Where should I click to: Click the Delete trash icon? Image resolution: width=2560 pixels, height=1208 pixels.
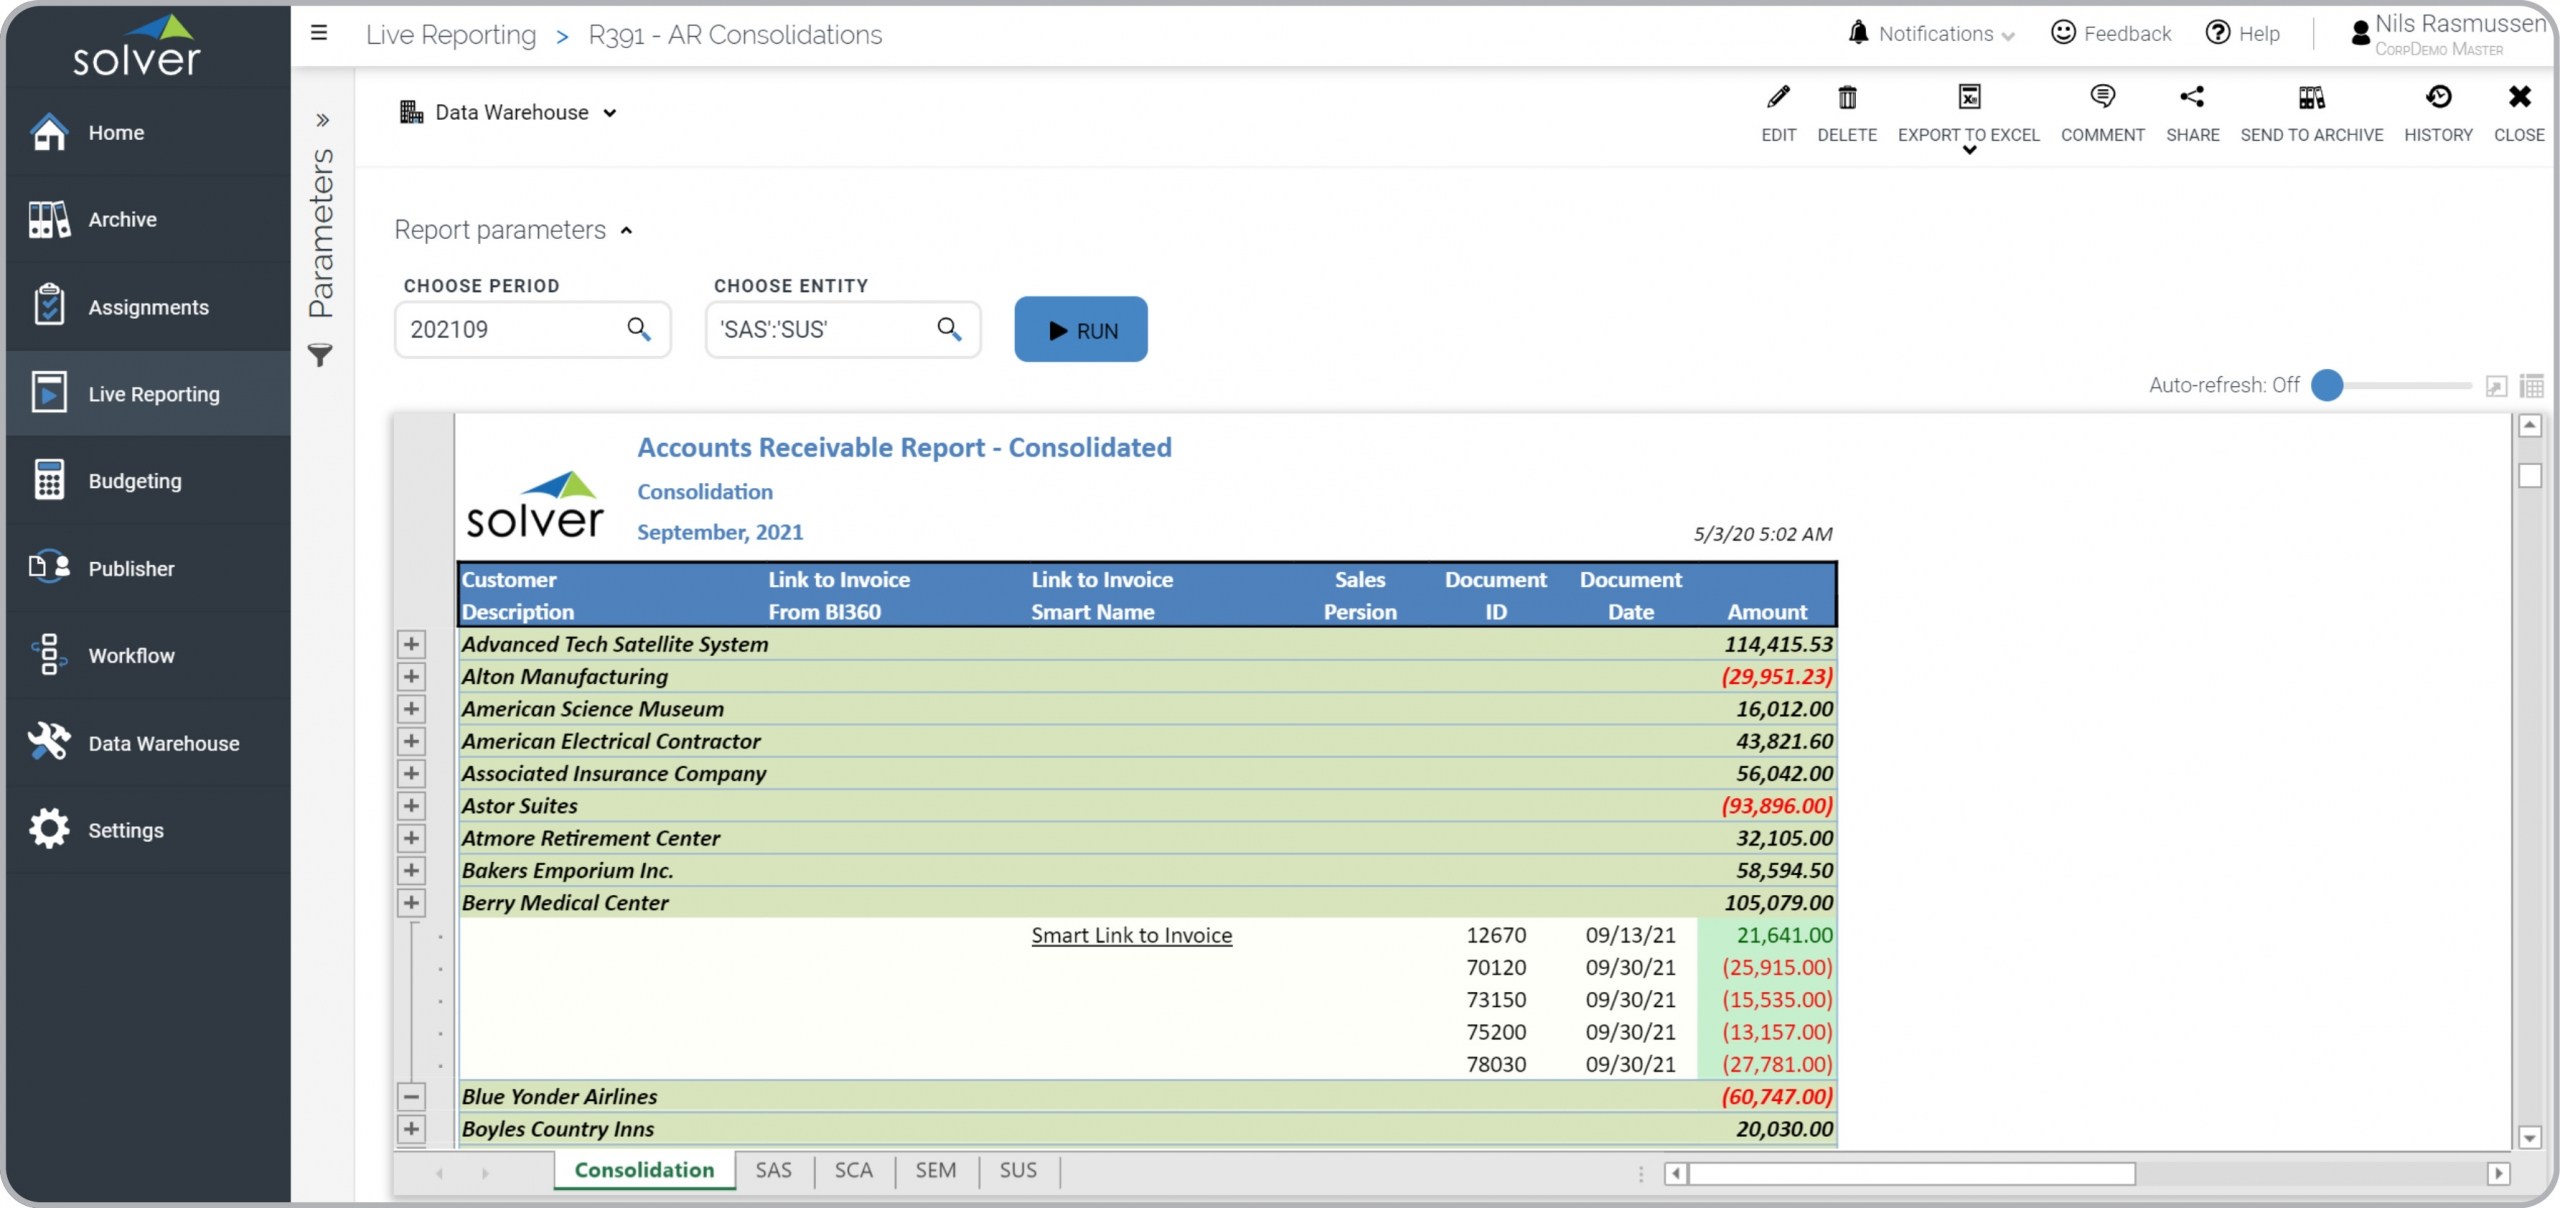pyautogui.click(x=1846, y=98)
